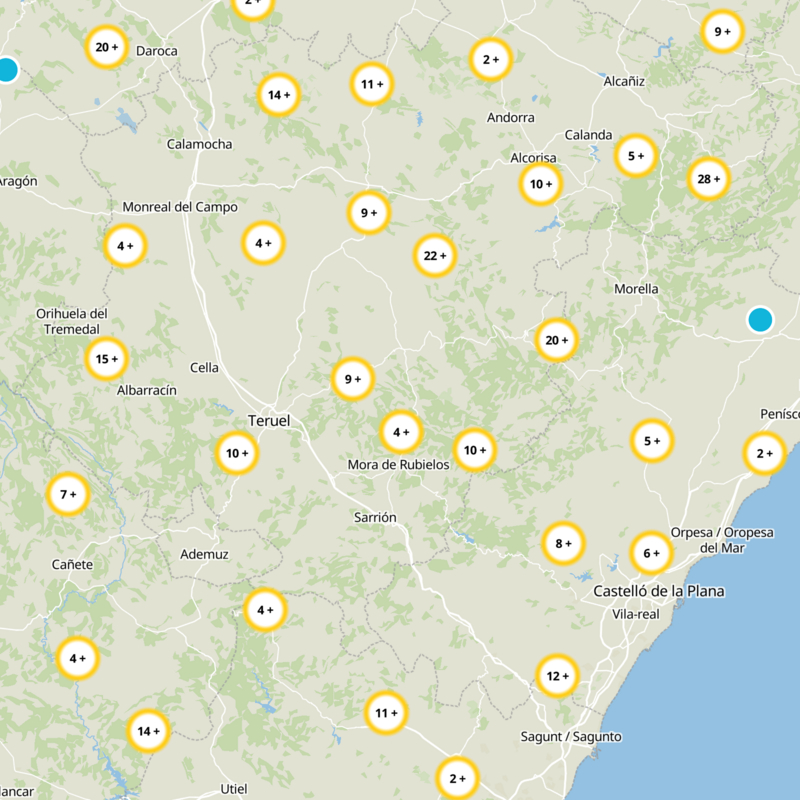Click the Mora de Rubielos label
Screen dimensions: 800x800
tap(398, 464)
